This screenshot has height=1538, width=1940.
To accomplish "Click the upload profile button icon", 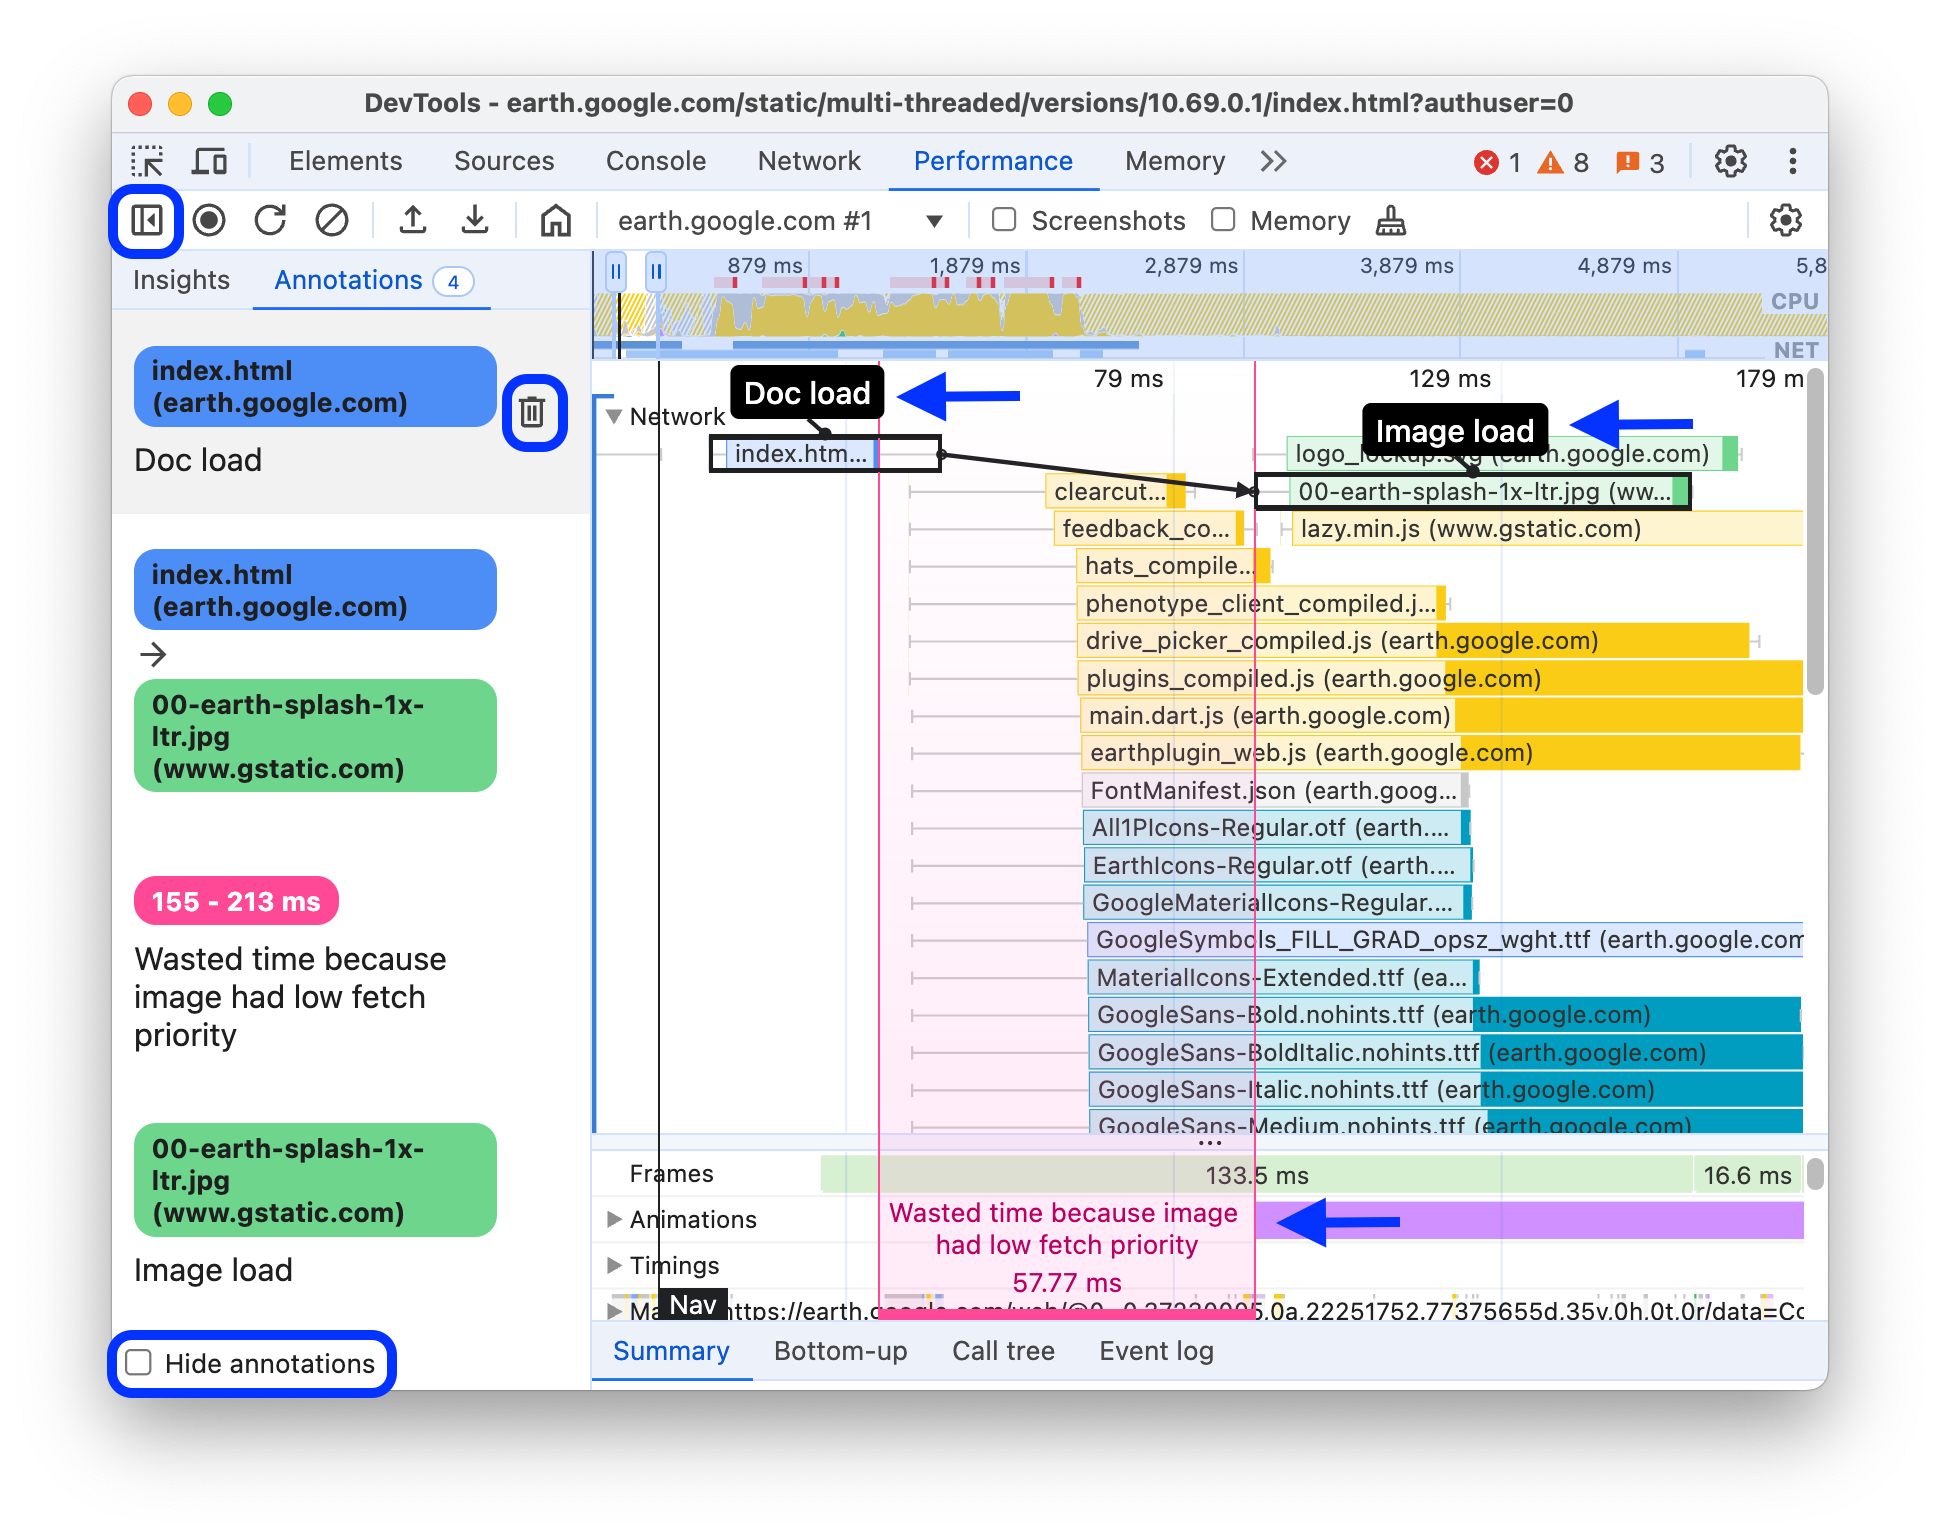I will (x=413, y=220).
